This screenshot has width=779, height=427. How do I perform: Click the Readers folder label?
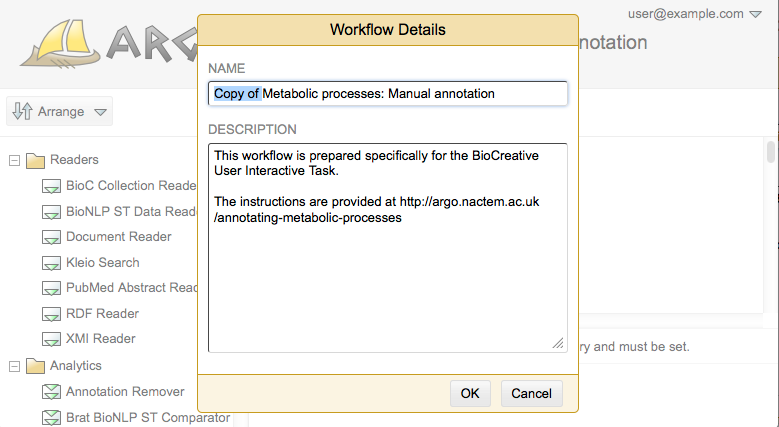click(75, 160)
